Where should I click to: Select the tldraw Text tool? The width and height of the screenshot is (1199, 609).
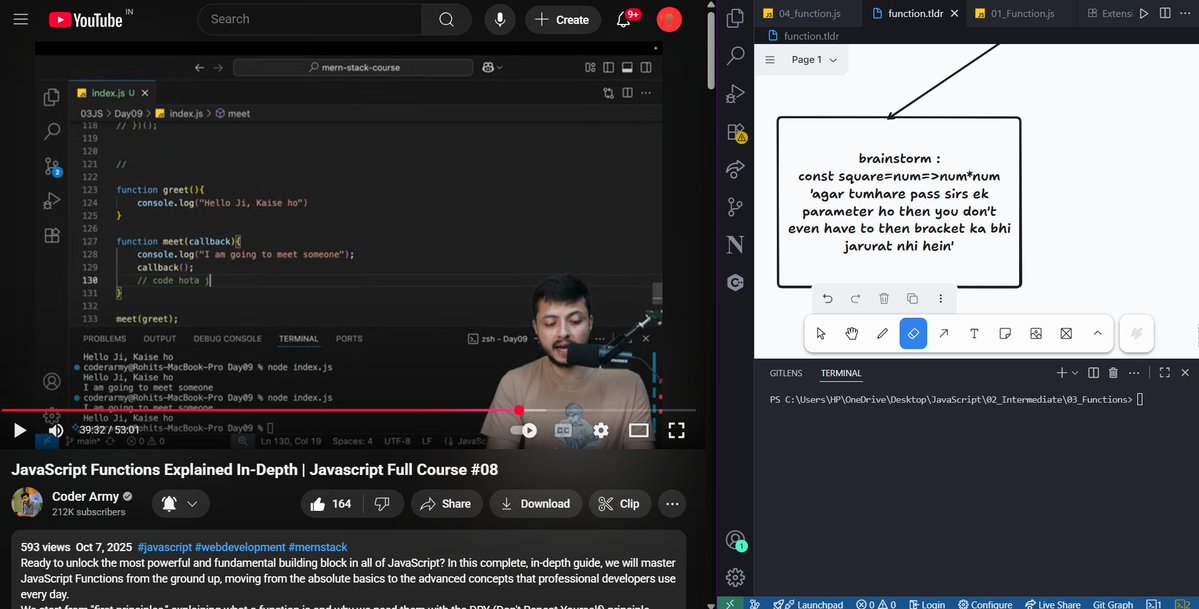click(x=974, y=334)
